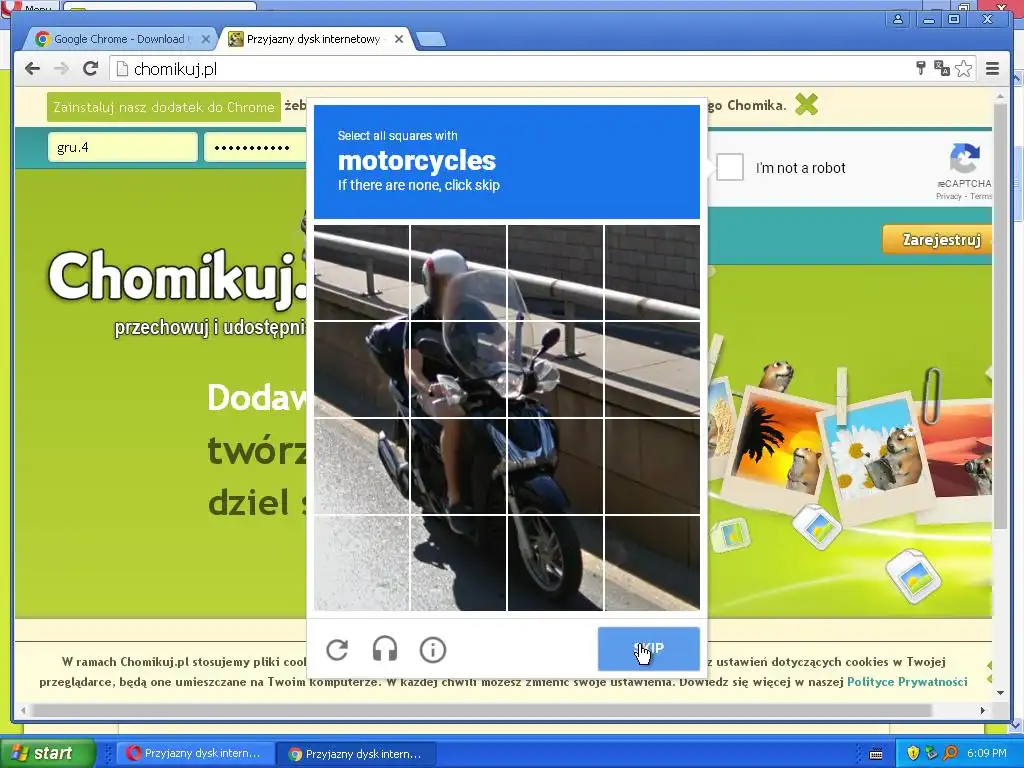Screen dimensions: 1024x768
Task: Open the Chrome hamburger menu
Action: coord(993,69)
